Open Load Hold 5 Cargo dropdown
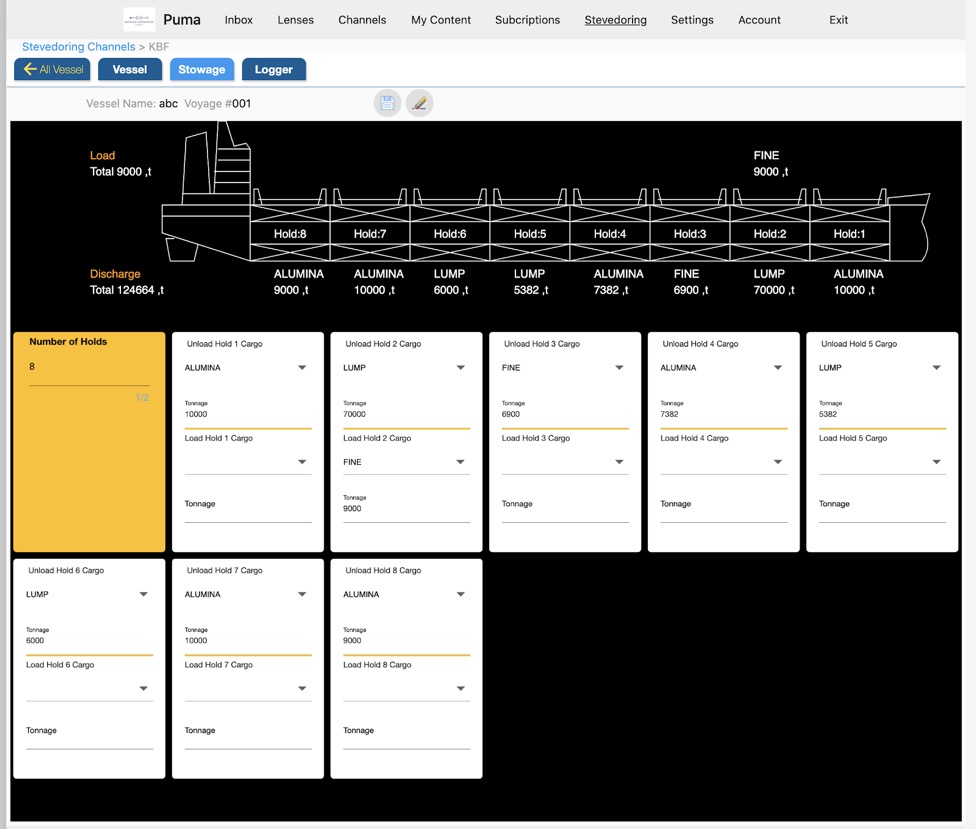This screenshot has width=976, height=829. pos(883,462)
